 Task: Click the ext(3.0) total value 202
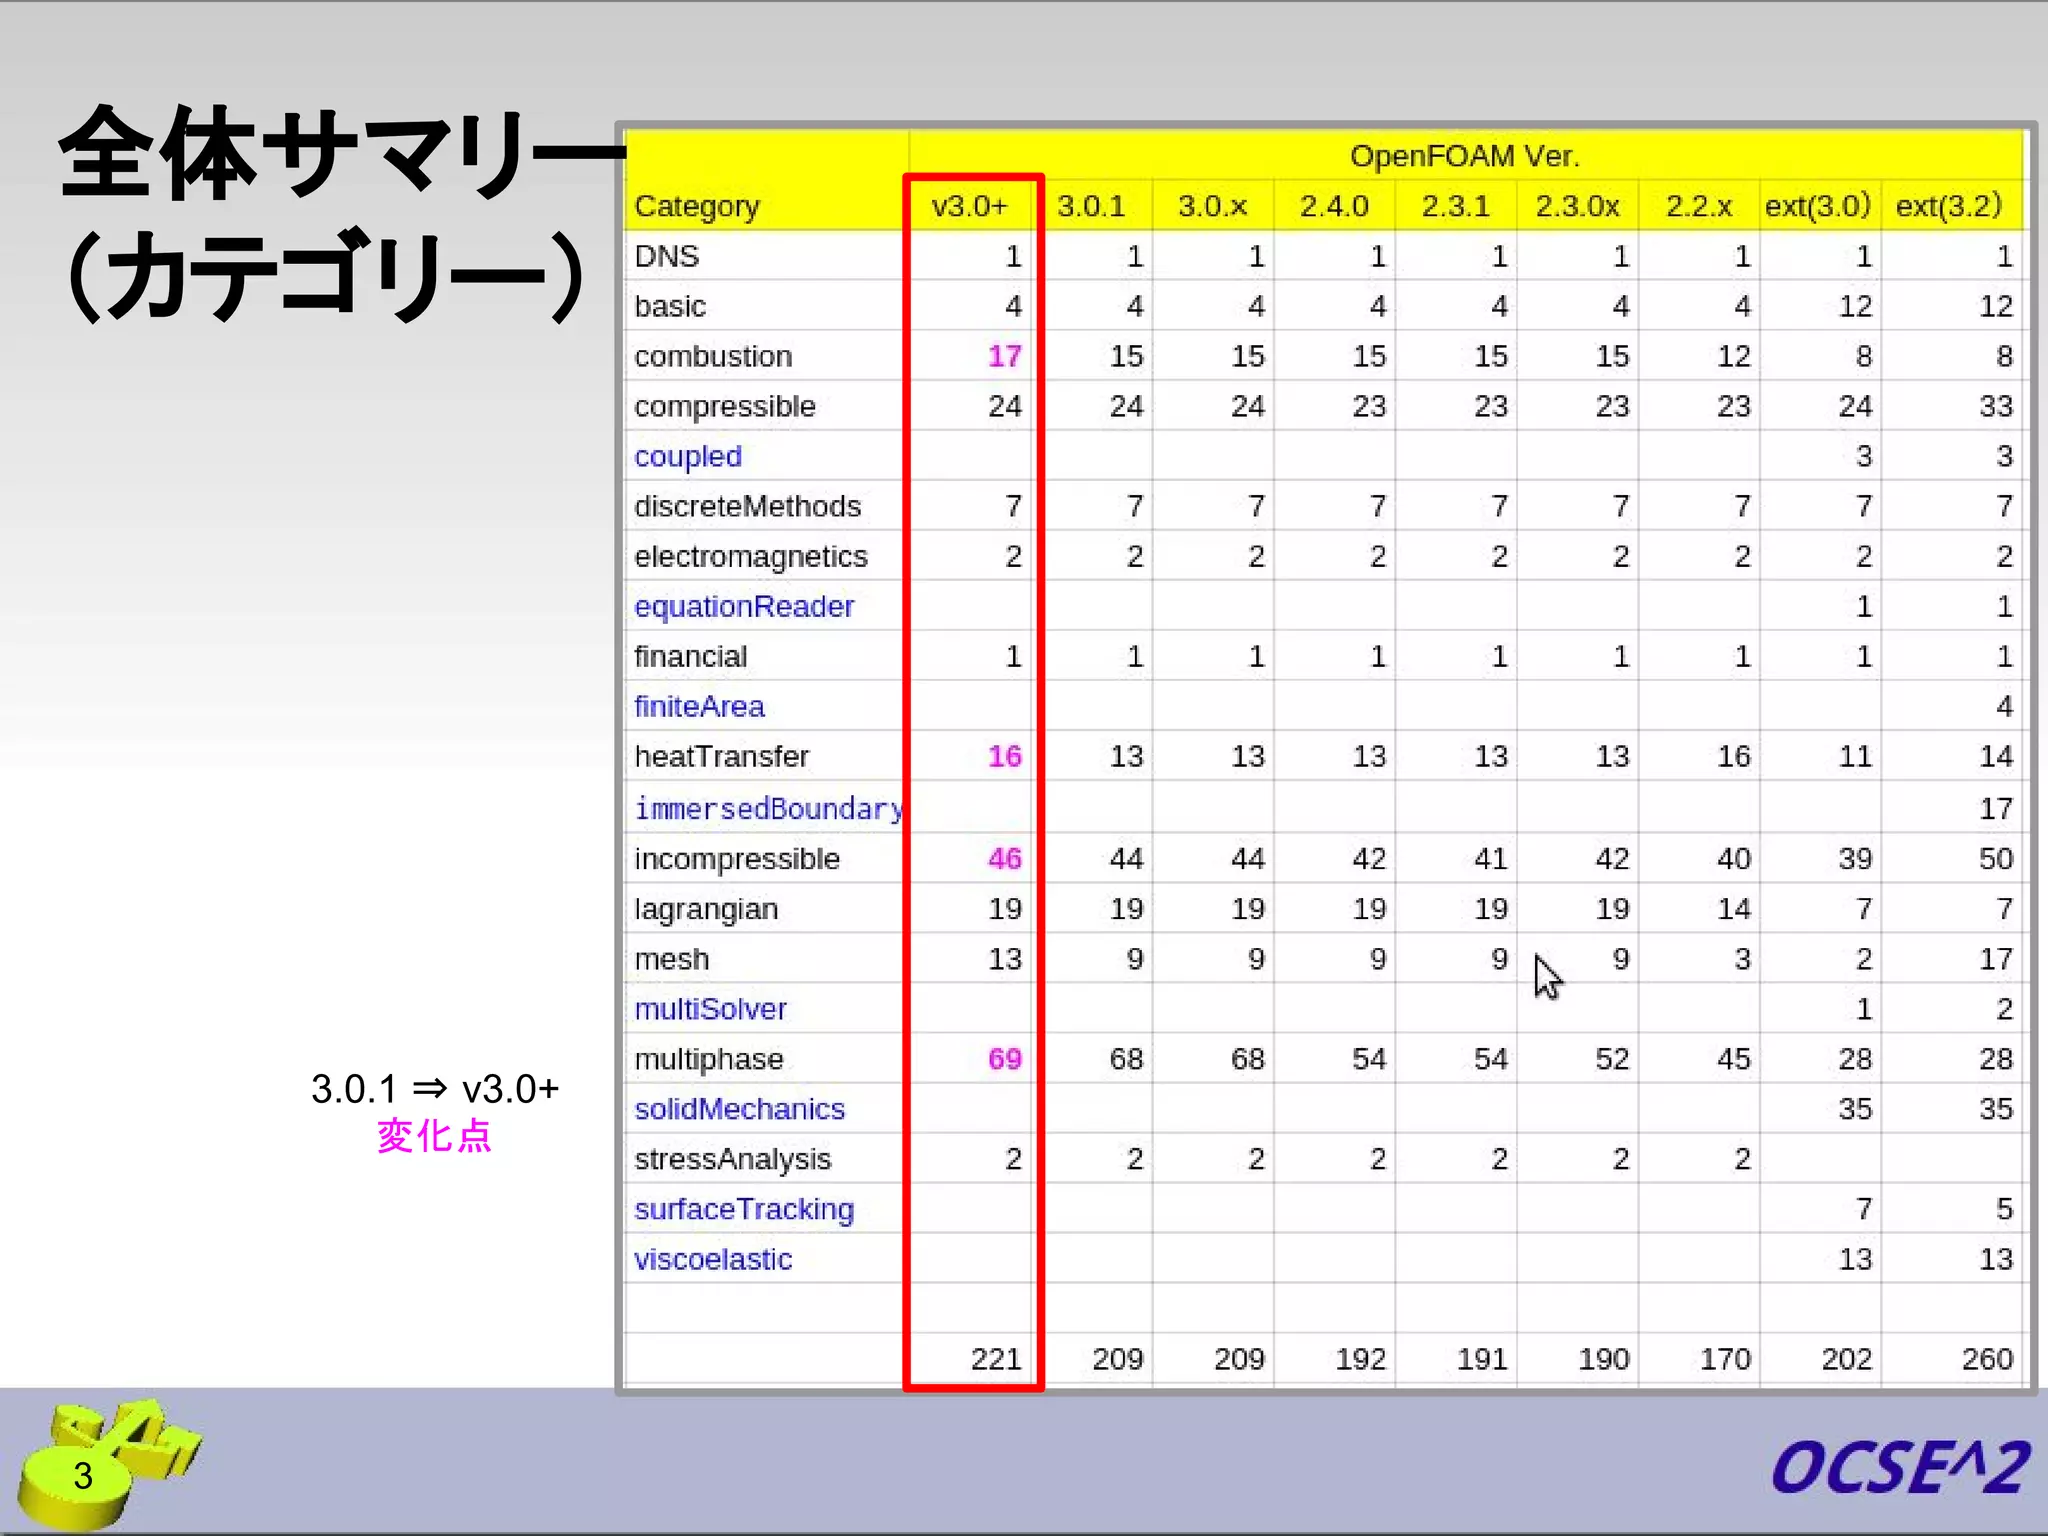point(1846,1359)
